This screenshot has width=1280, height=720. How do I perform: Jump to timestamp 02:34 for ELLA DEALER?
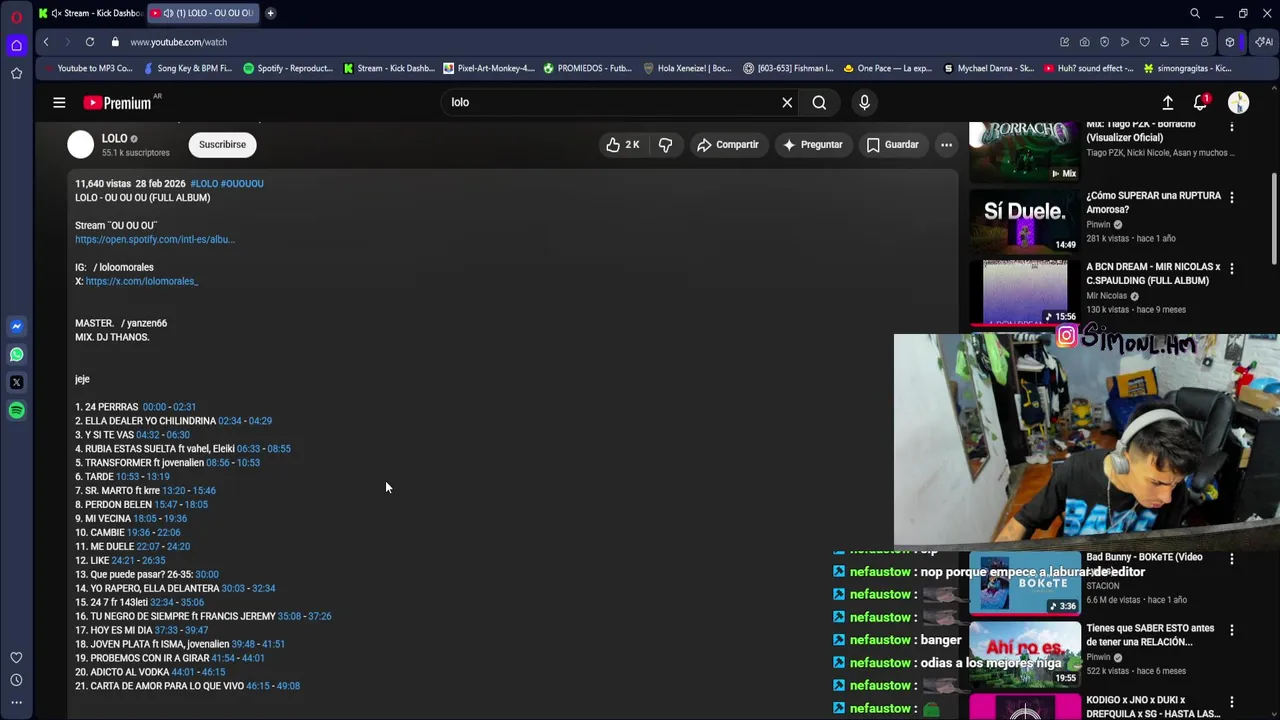pos(229,421)
